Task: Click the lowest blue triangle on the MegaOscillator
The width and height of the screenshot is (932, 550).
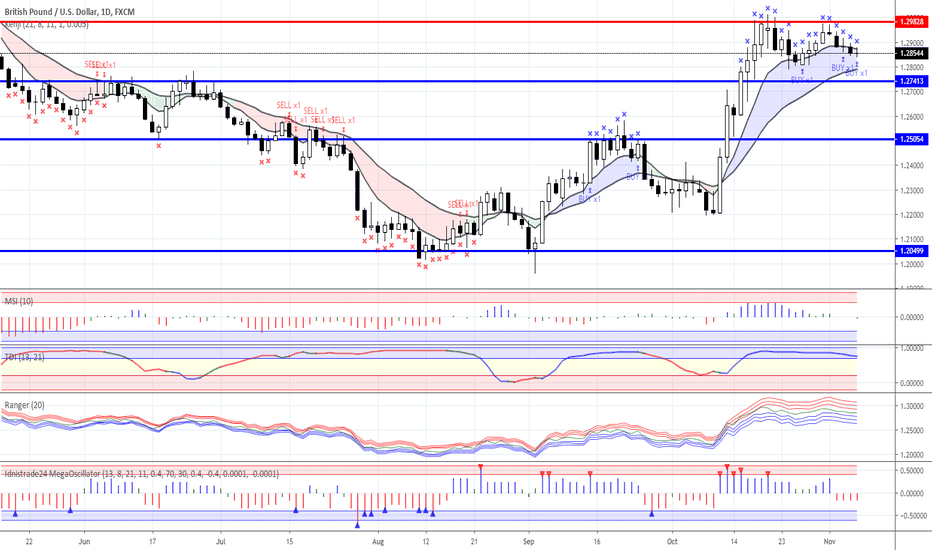Action: tap(357, 525)
